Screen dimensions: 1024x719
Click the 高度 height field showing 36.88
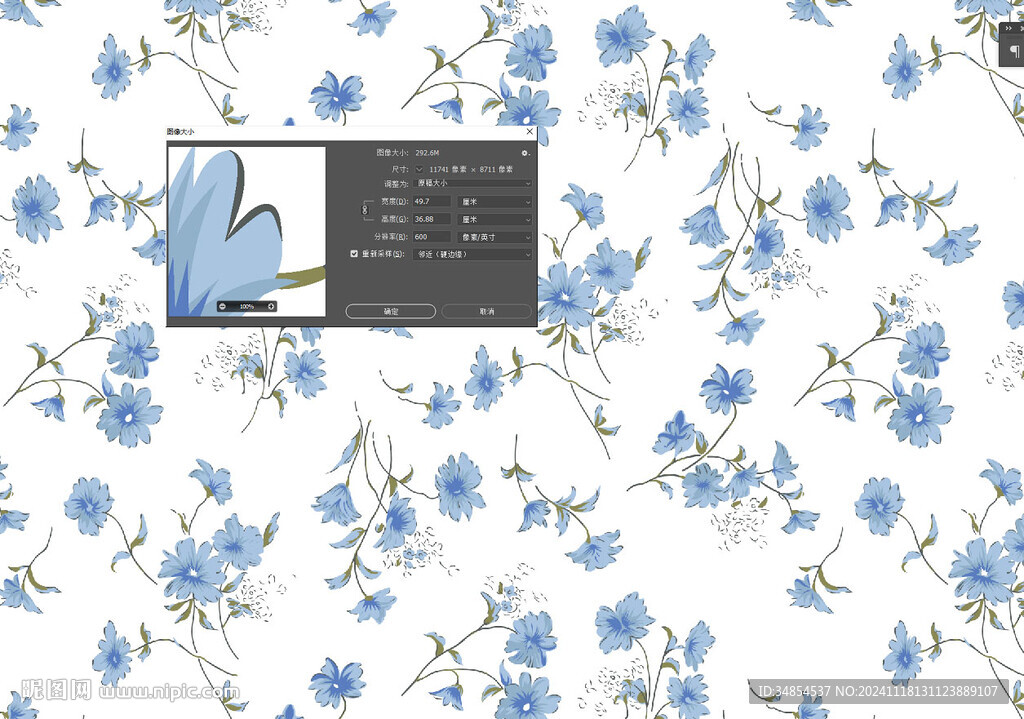pos(432,219)
